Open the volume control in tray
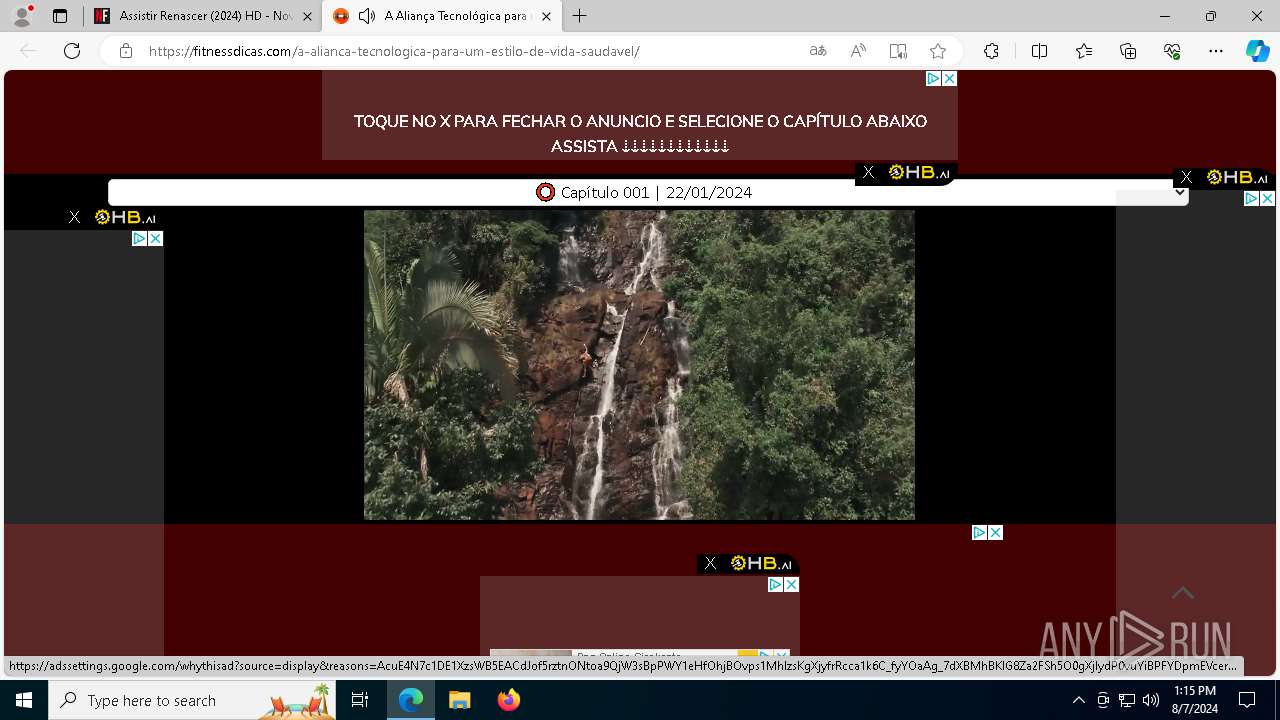Viewport: 1280px width, 720px height. pyautogui.click(x=1151, y=700)
